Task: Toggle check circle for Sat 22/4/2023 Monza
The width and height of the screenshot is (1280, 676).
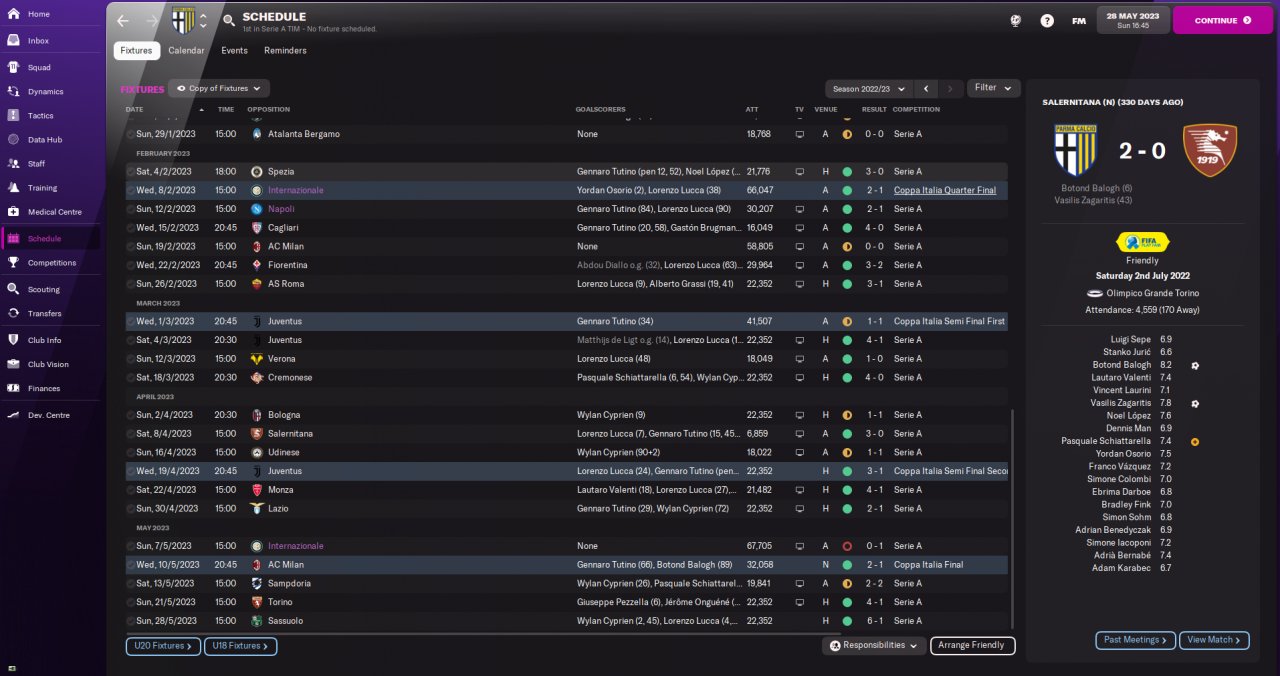Action: [x=130, y=490]
